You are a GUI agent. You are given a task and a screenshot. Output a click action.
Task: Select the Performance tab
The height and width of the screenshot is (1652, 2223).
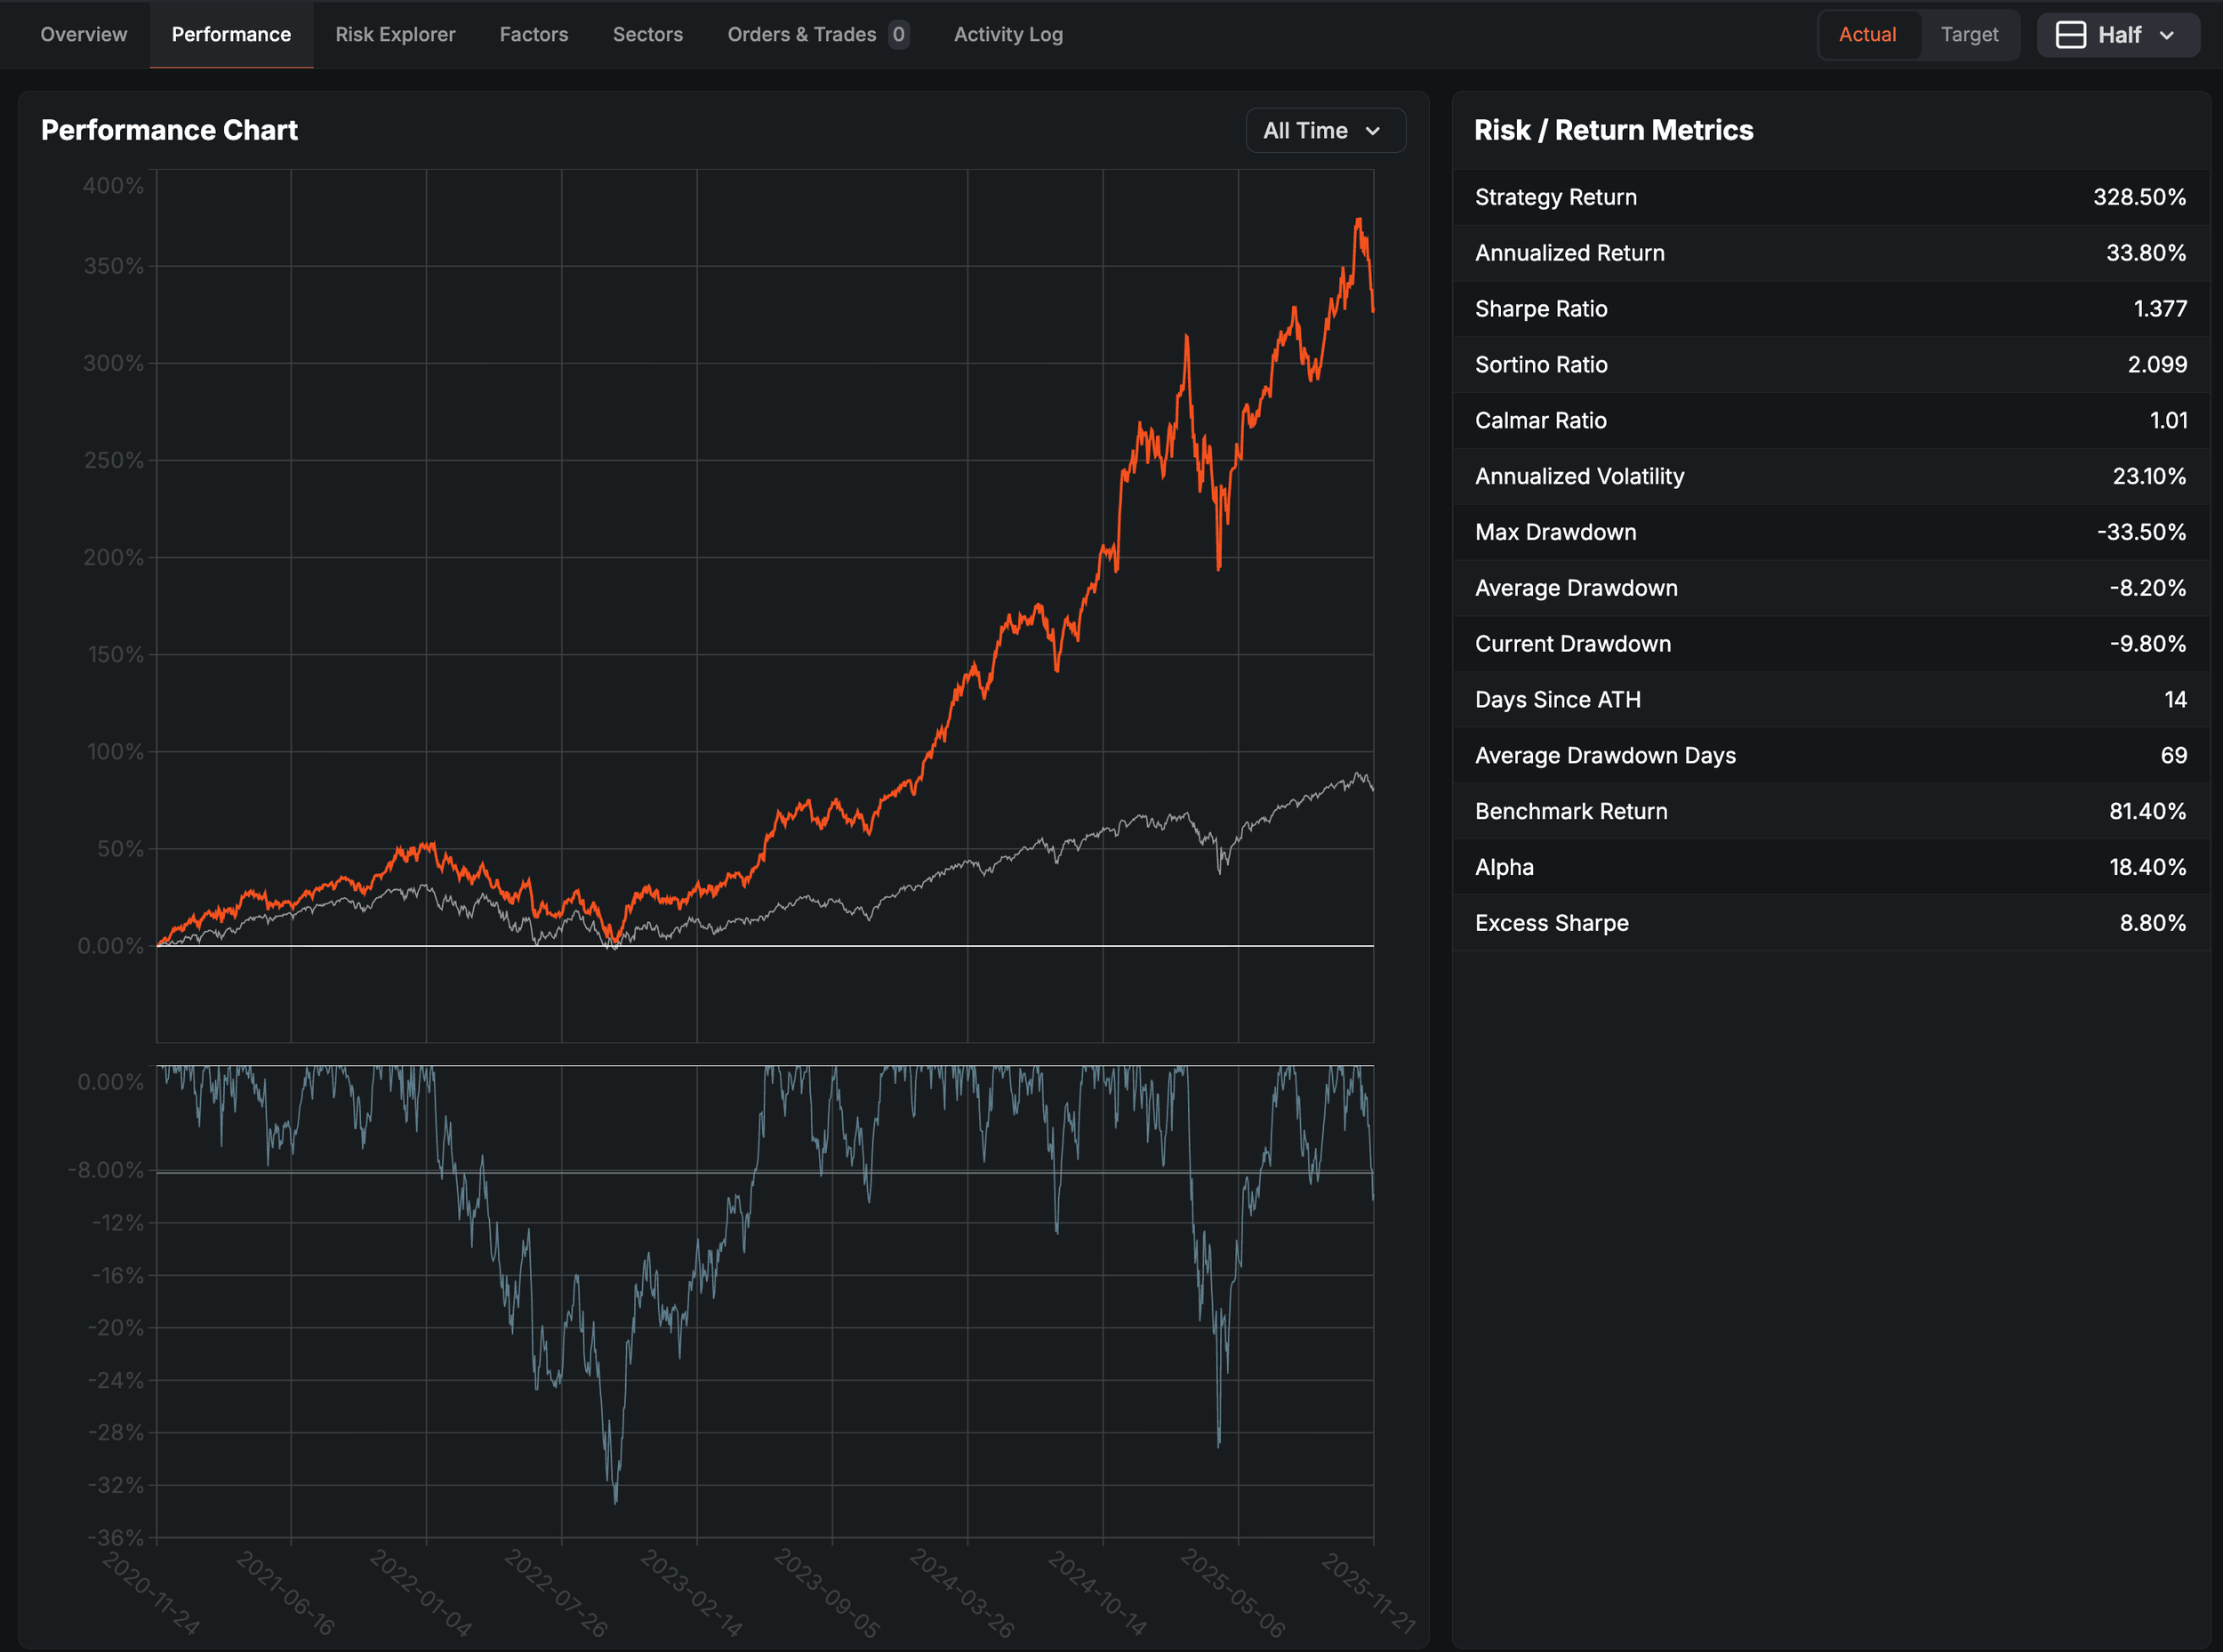click(x=231, y=35)
